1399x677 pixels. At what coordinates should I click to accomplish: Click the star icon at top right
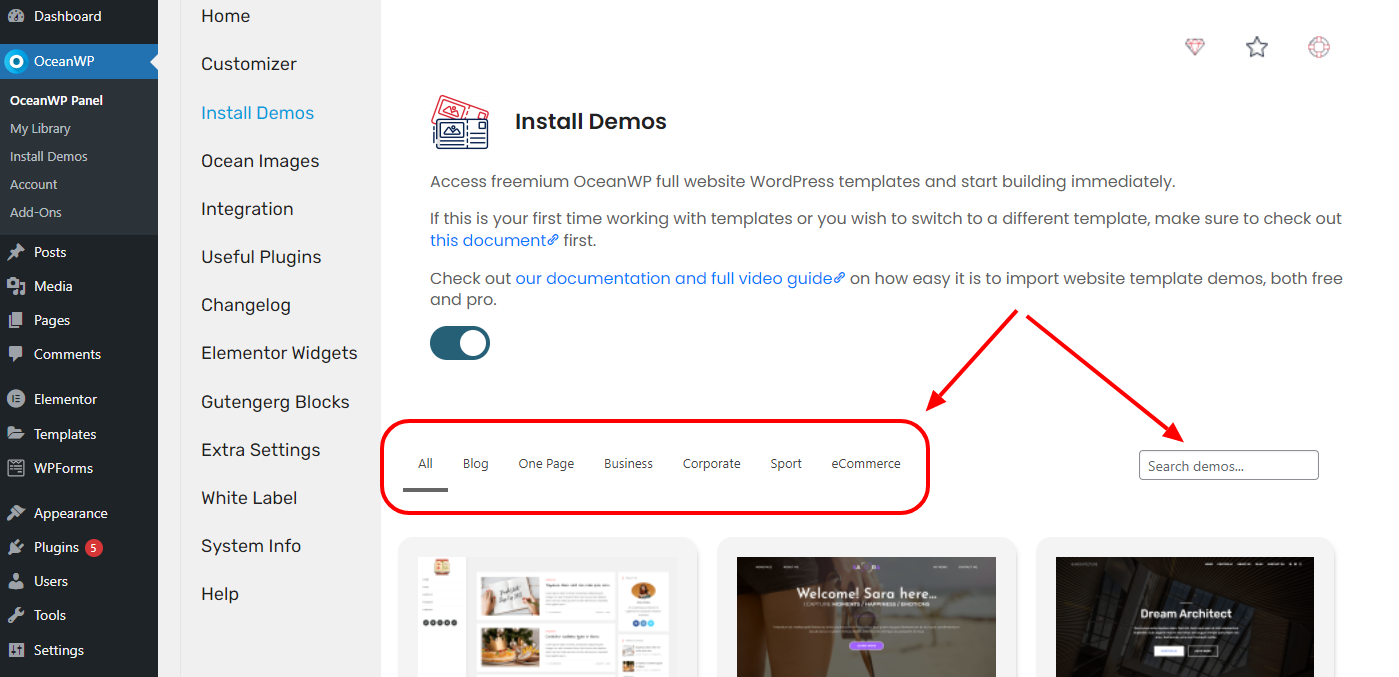1257,47
